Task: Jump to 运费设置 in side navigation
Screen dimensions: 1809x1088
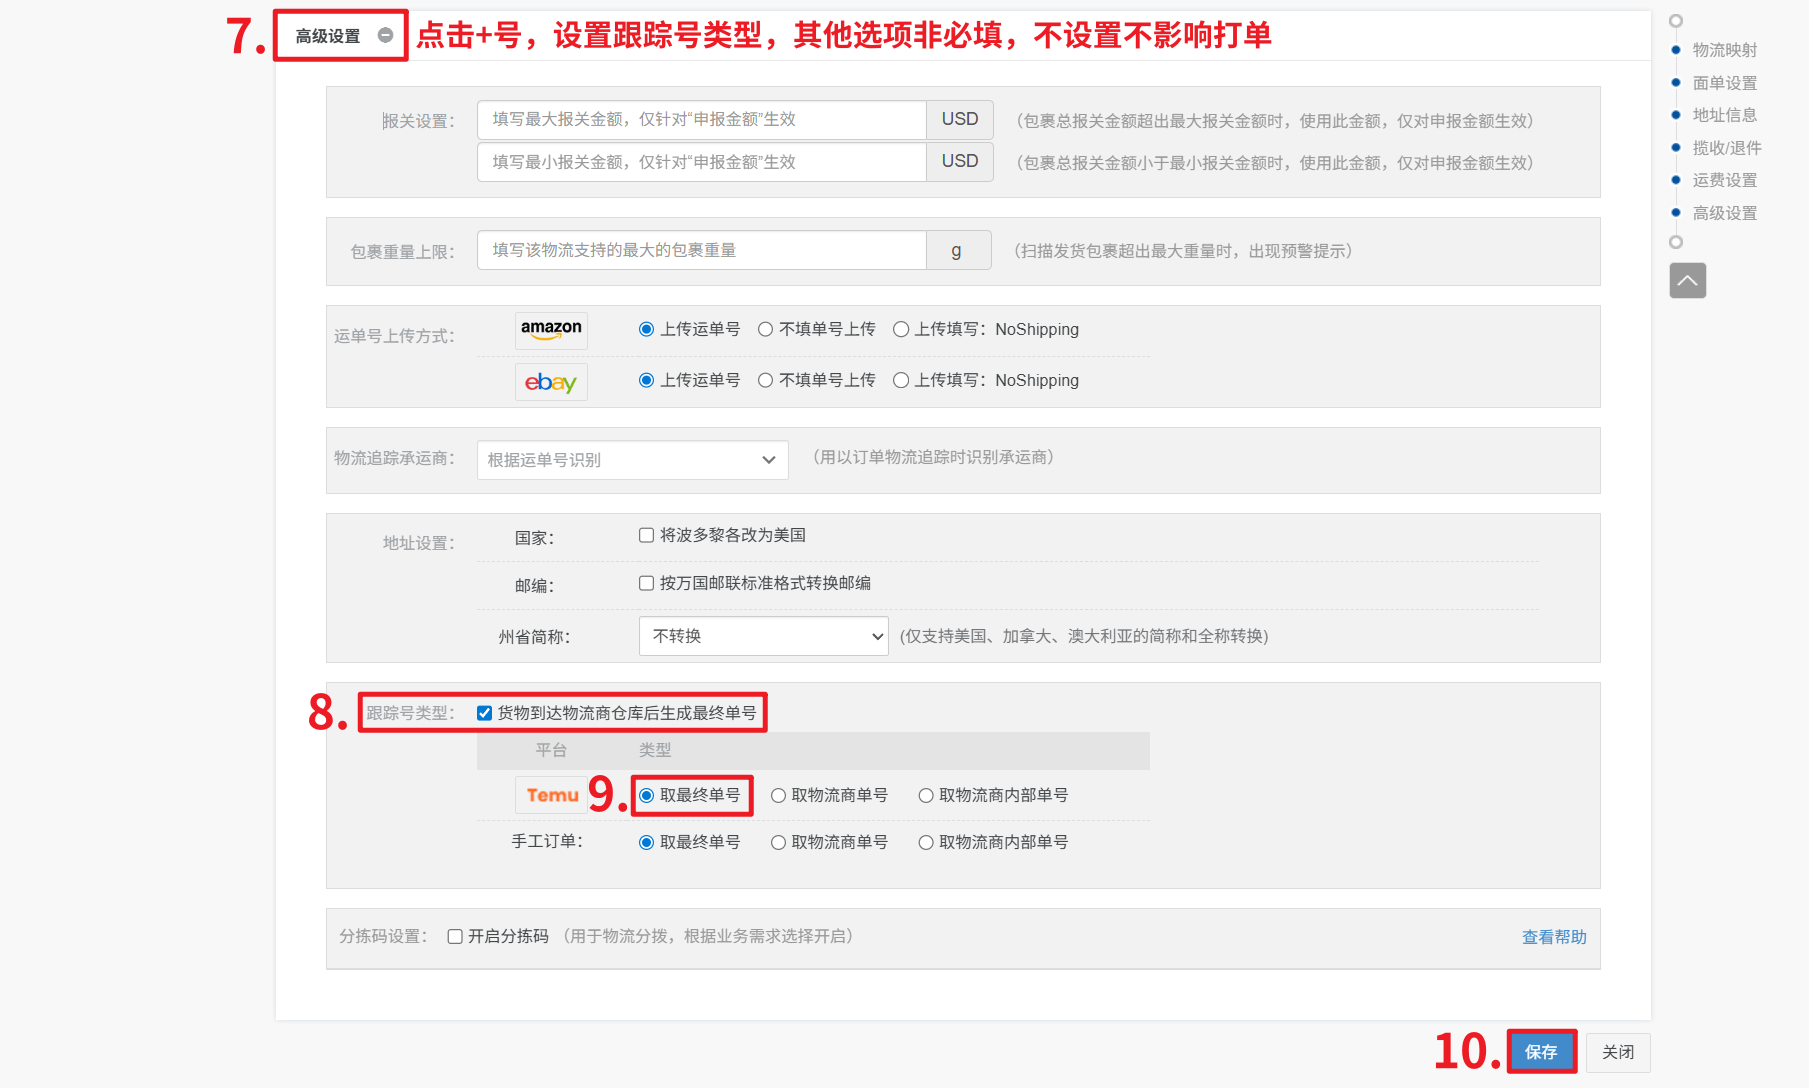Action: [1724, 181]
